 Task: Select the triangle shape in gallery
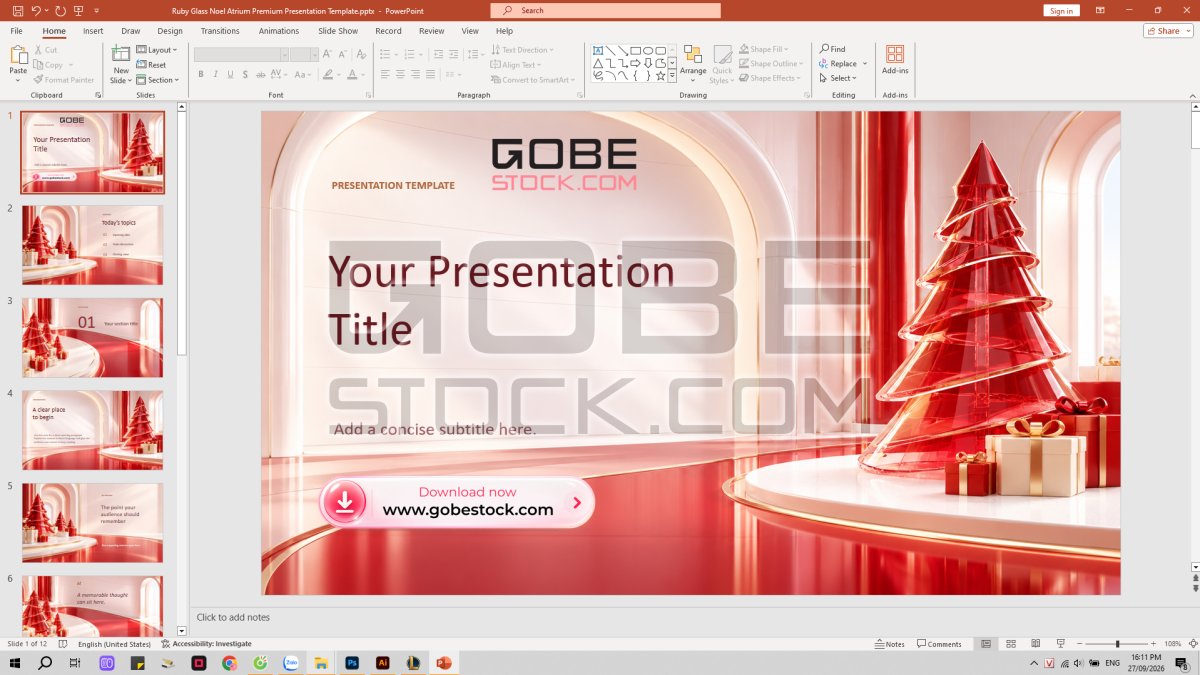pyautogui.click(x=598, y=63)
